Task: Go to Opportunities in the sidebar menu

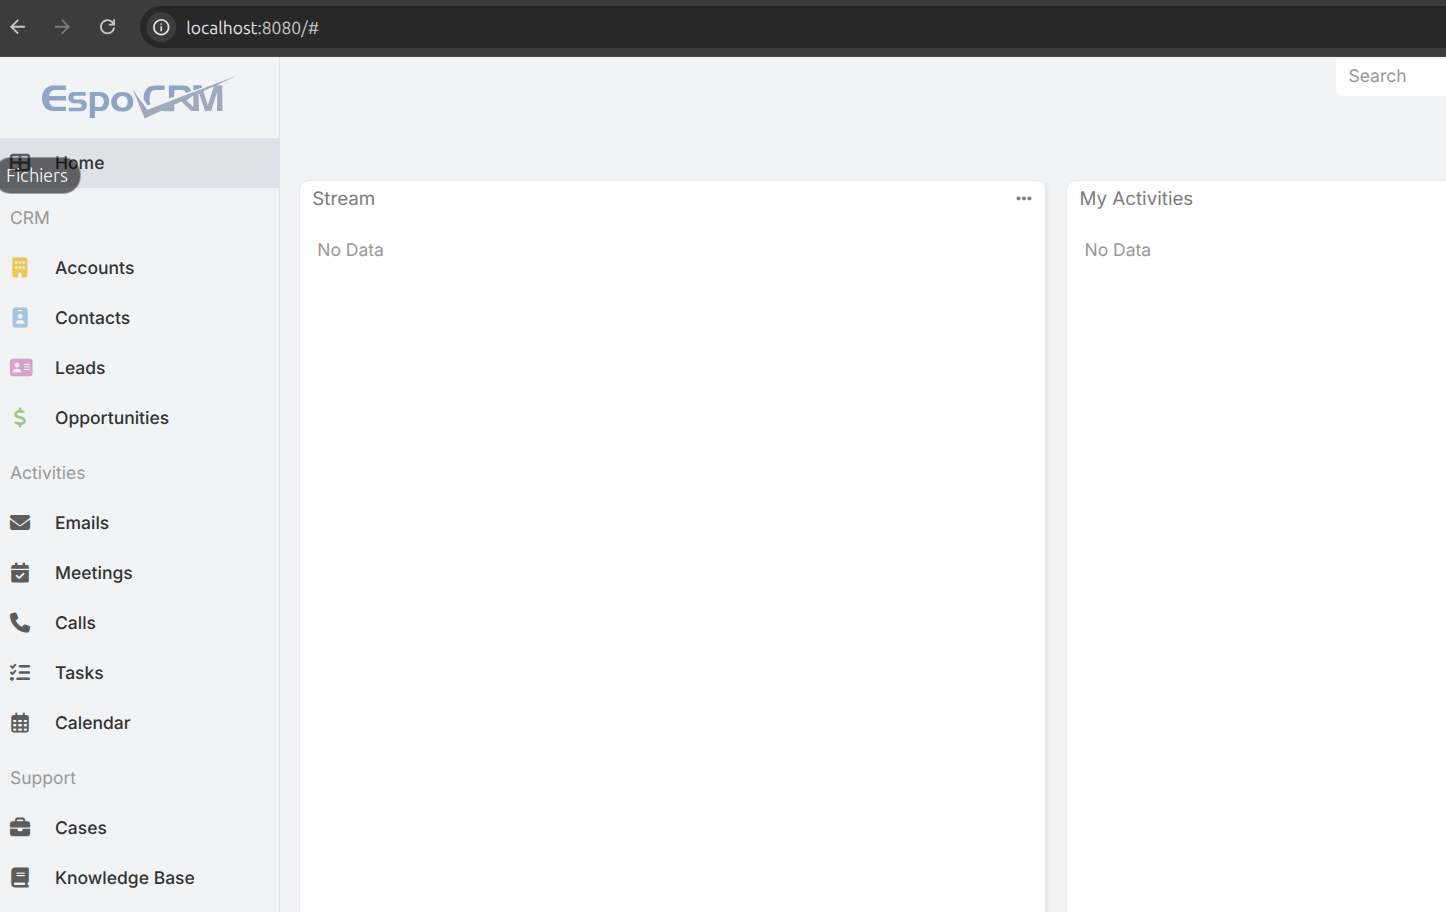Action: [111, 418]
